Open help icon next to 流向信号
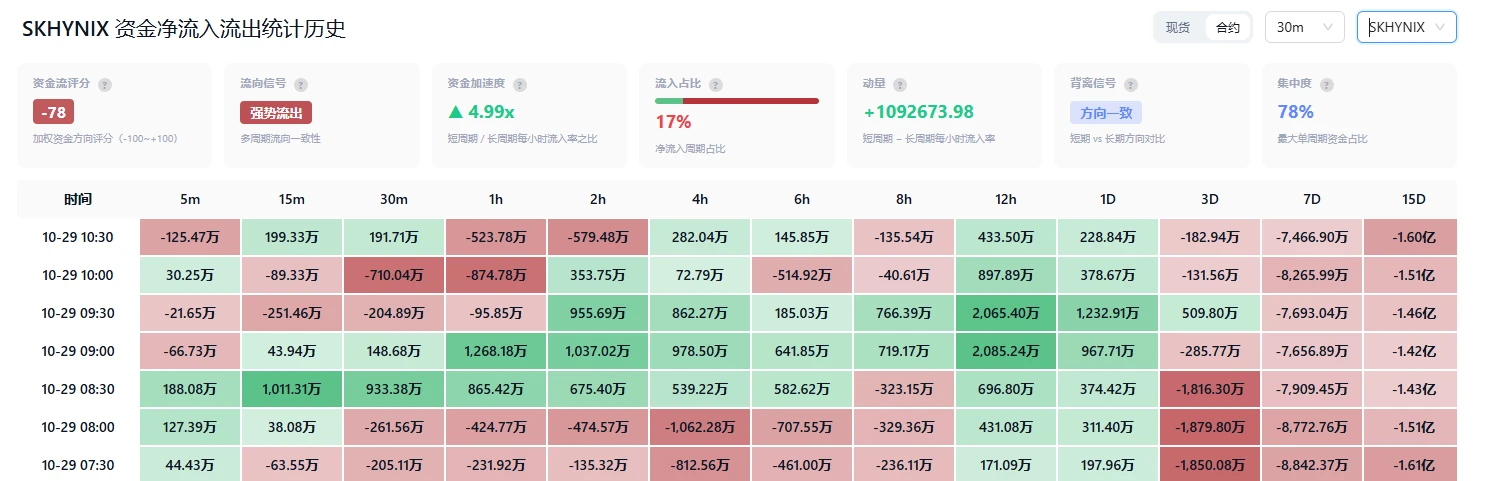The width and height of the screenshot is (1503, 481). (301, 85)
